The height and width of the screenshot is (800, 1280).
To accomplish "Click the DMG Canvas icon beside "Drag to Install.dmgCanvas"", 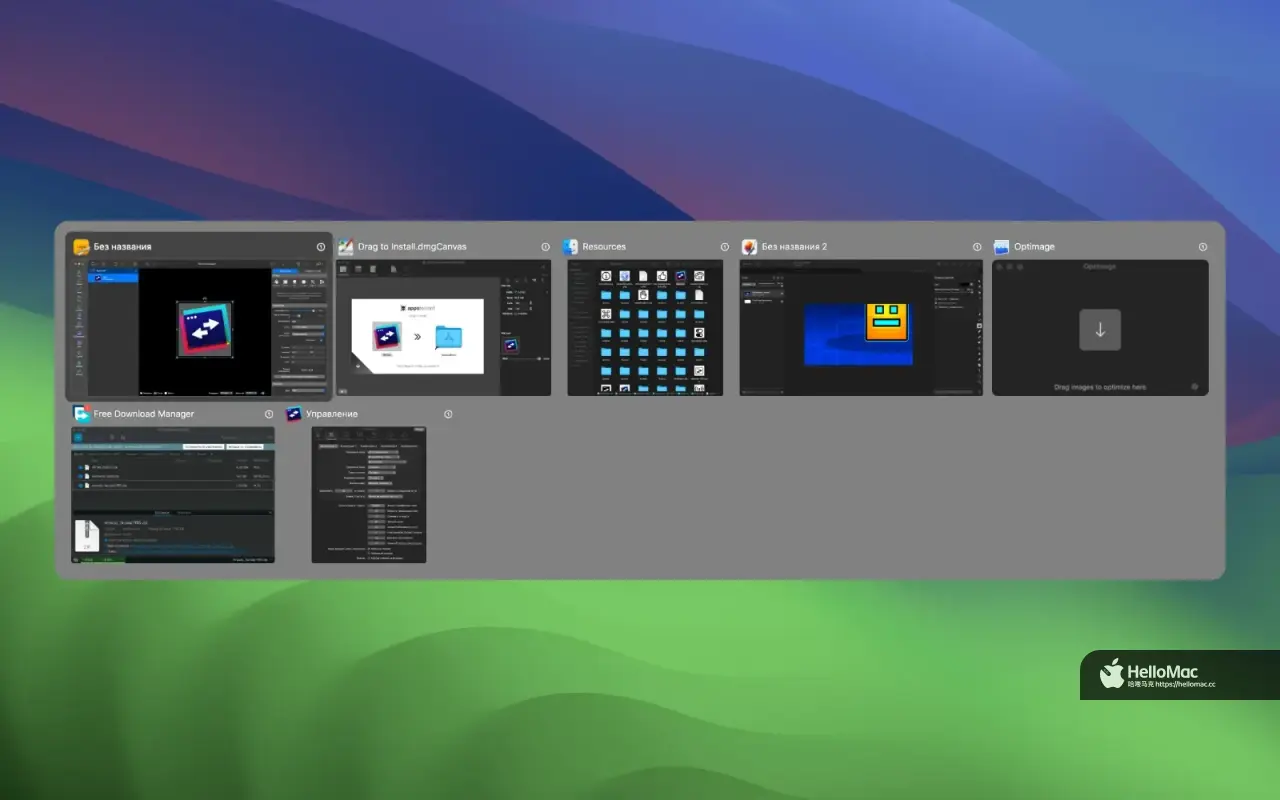I will pos(346,246).
